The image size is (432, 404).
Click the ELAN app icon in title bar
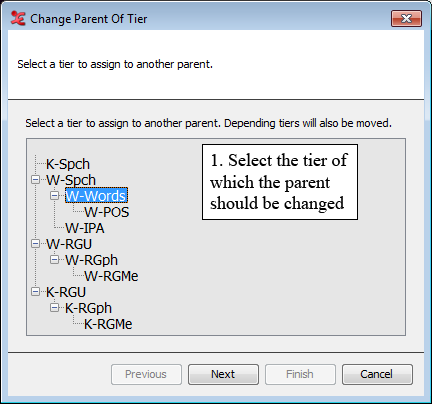(18, 18)
